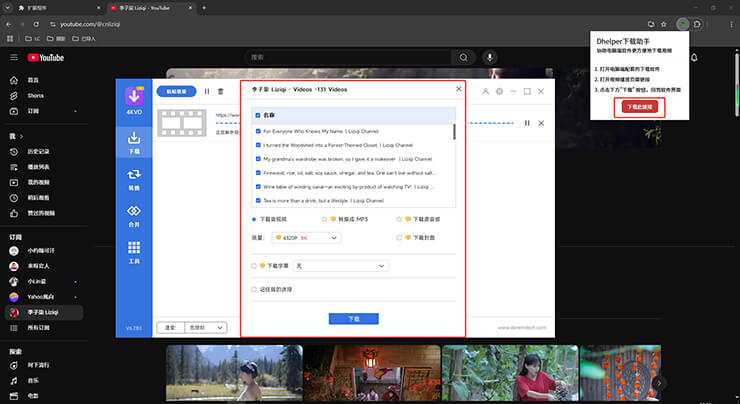Viewport: 740px width, 404px height.
Task: Uncheck 'I turned the Woodshed' video
Action: point(258,145)
